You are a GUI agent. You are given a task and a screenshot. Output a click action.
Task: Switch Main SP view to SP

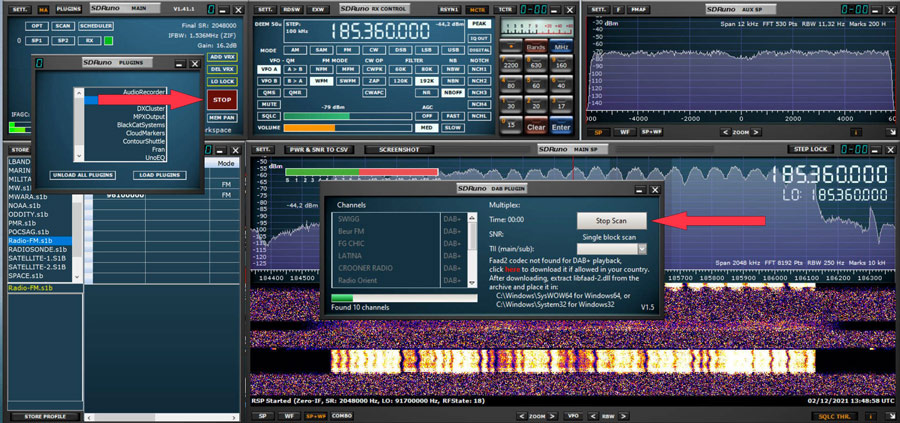click(263, 416)
